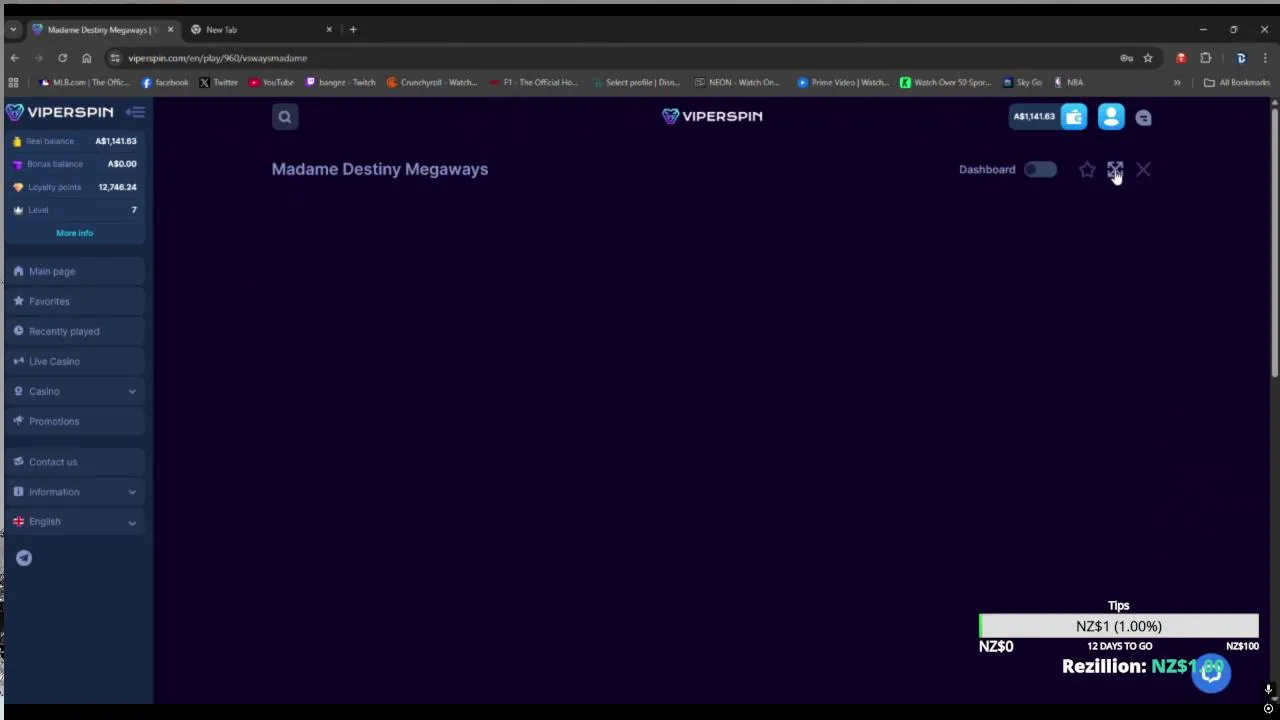Image resolution: width=1280 pixels, height=720 pixels.
Task: Click the centered ViperSpin header logo
Action: 712,116
